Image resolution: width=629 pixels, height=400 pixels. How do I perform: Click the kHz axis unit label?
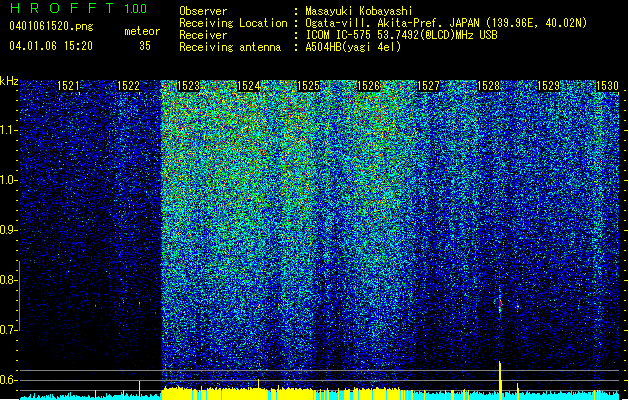9,81
